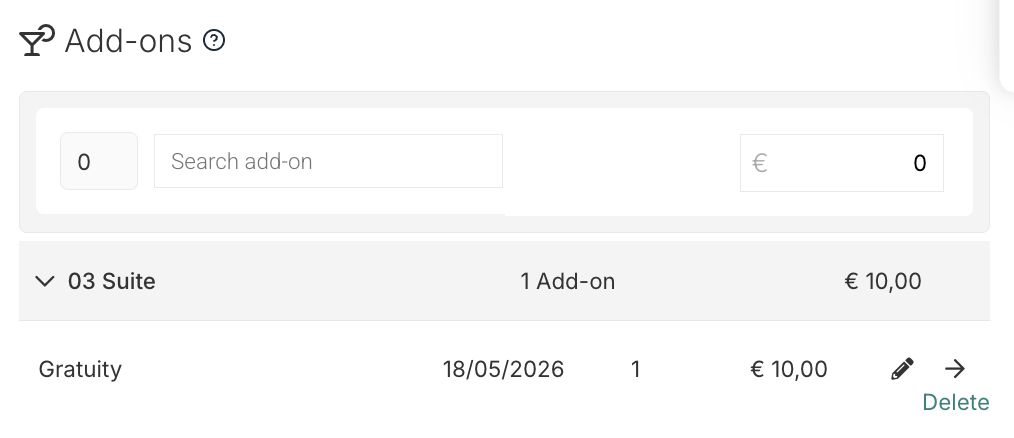The image size is (1014, 438).
Task: Click the date 18/05/2026 on Gratuity row
Action: point(503,369)
